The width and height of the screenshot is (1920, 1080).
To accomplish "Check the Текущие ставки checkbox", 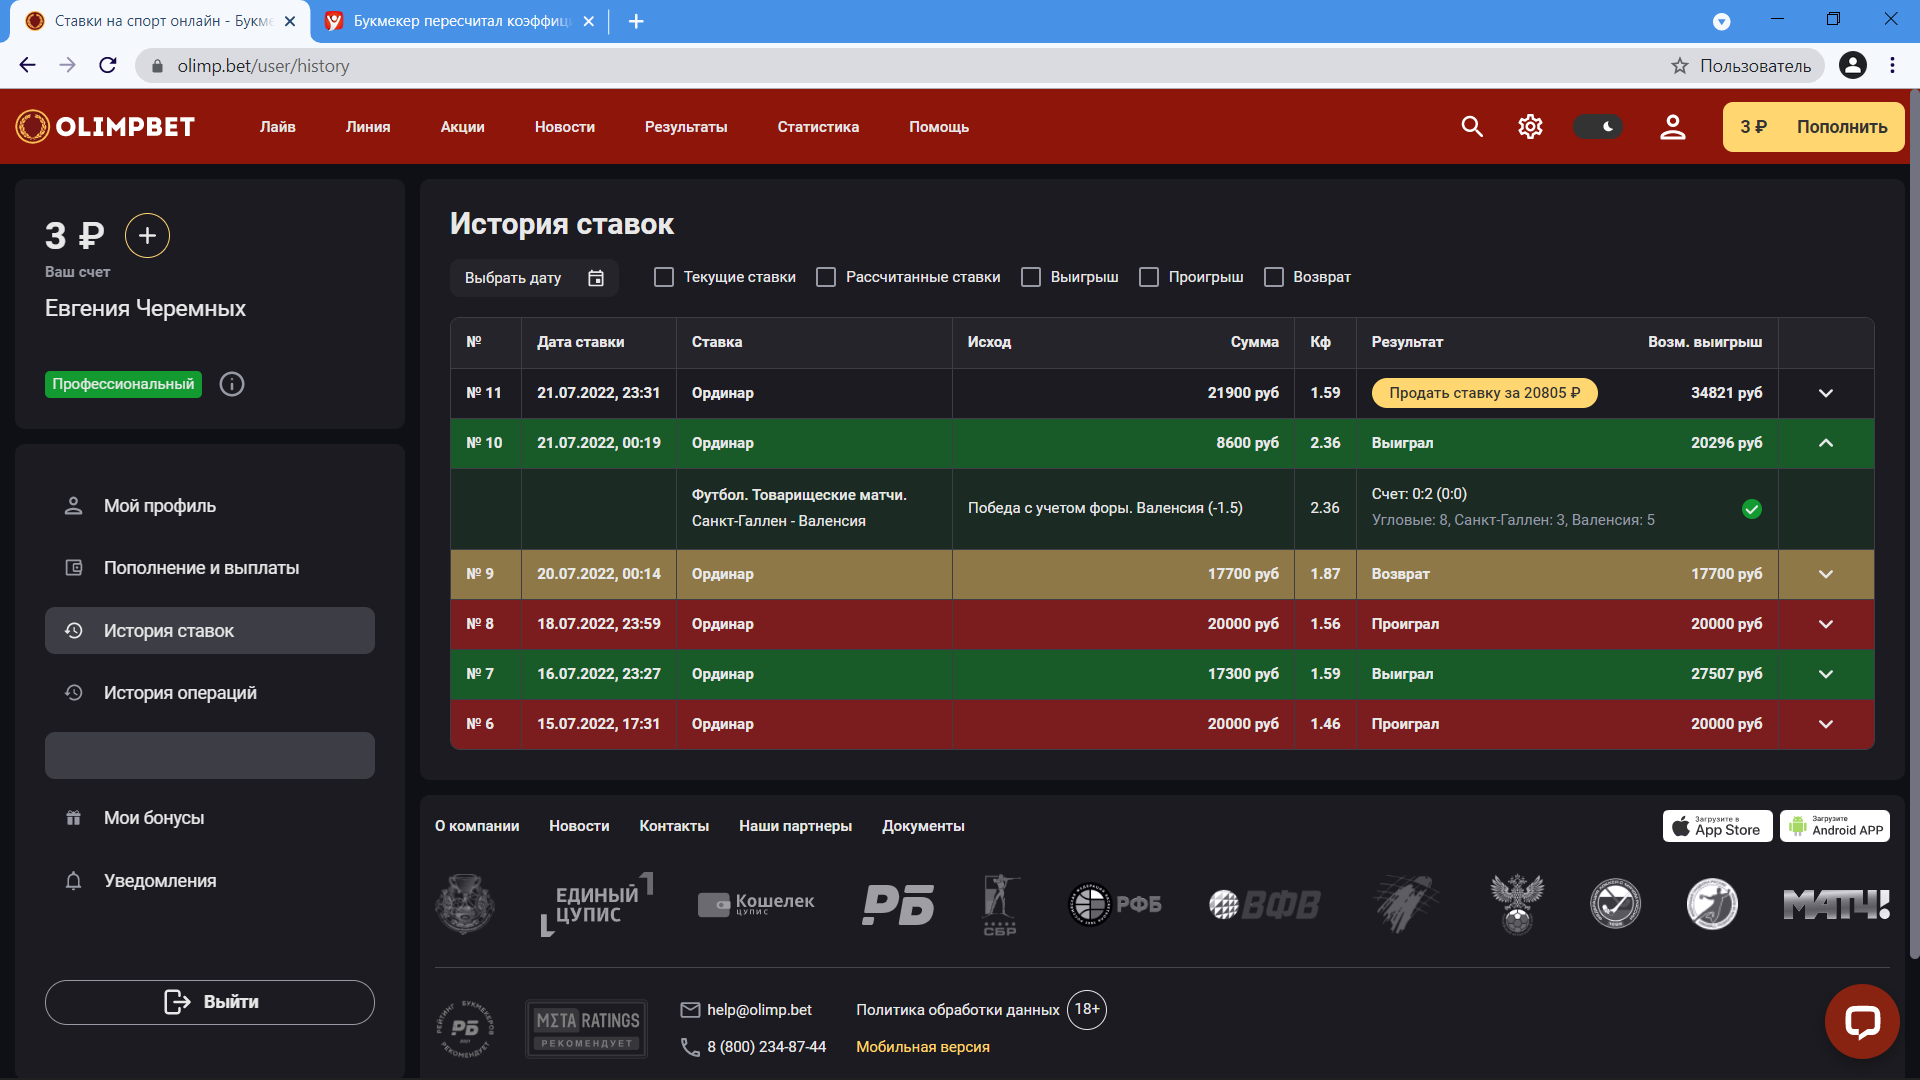I will pyautogui.click(x=664, y=277).
